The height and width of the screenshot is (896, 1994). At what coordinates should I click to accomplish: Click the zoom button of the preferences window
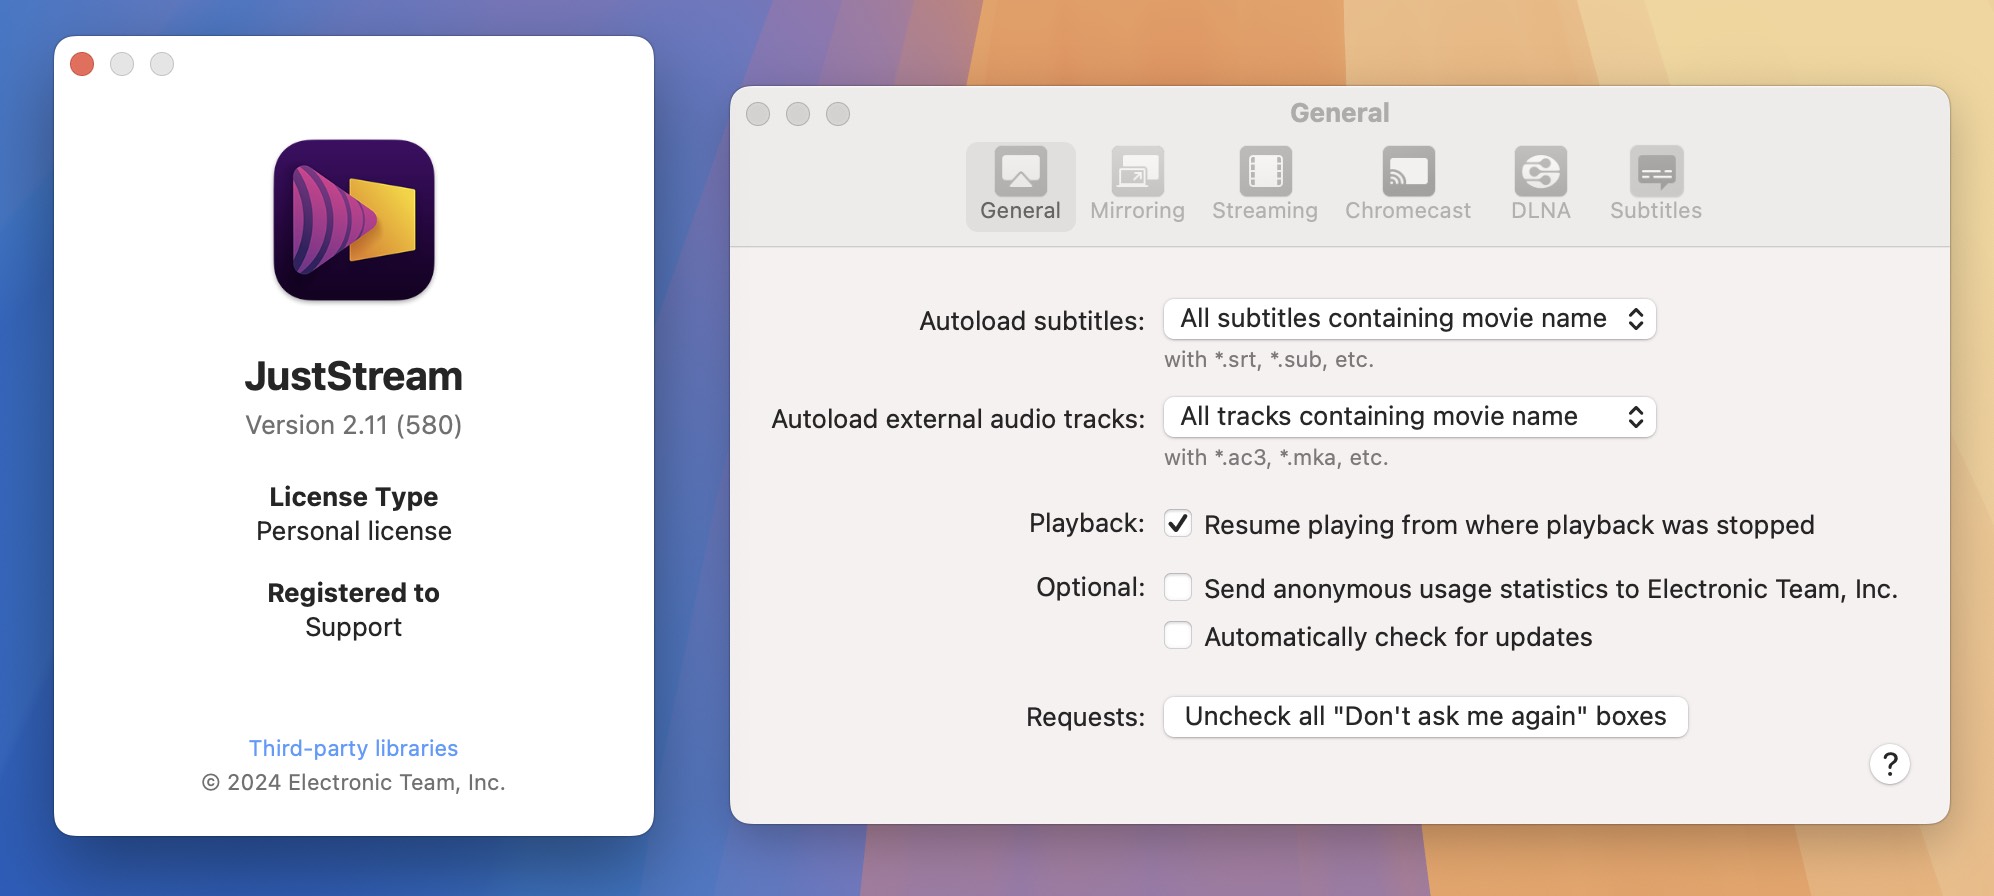click(x=838, y=114)
